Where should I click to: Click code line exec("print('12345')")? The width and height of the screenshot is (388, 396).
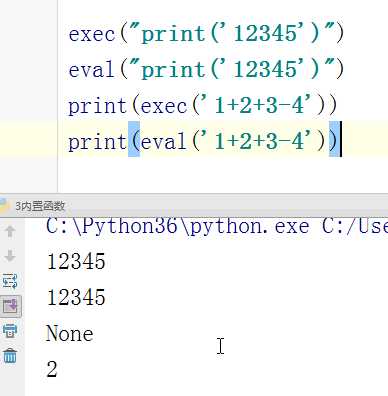(x=206, y=34)
